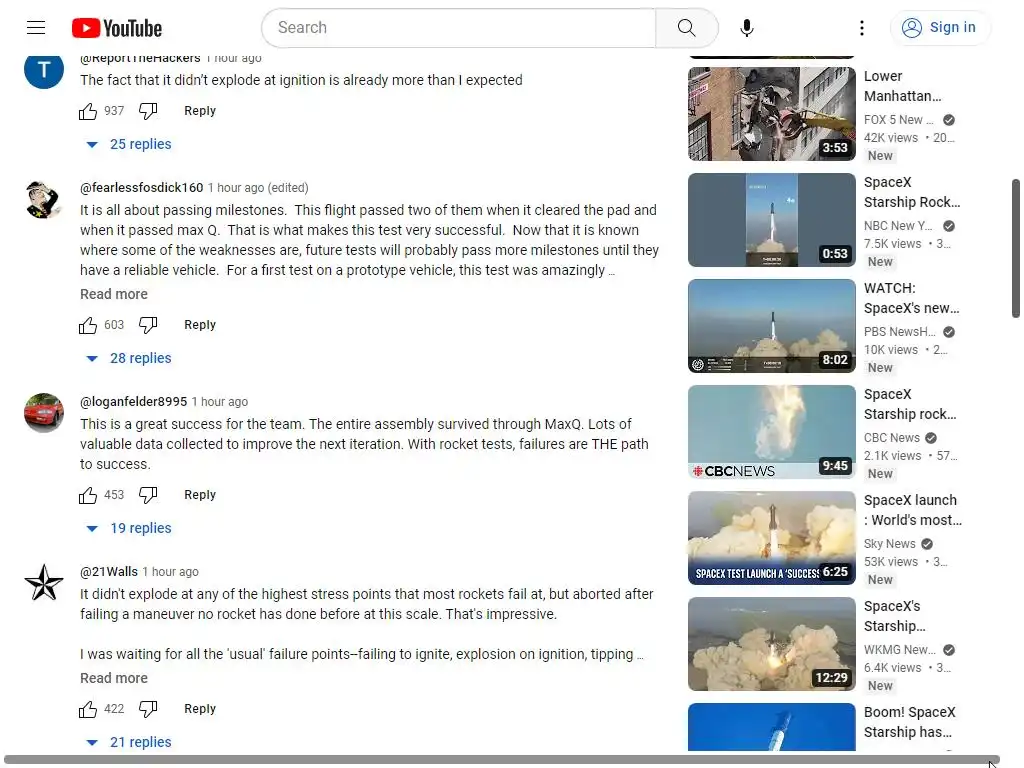The image size is (1024, 768).
Task: Go to YouTube home via logo
Action: tap(117, 28)
